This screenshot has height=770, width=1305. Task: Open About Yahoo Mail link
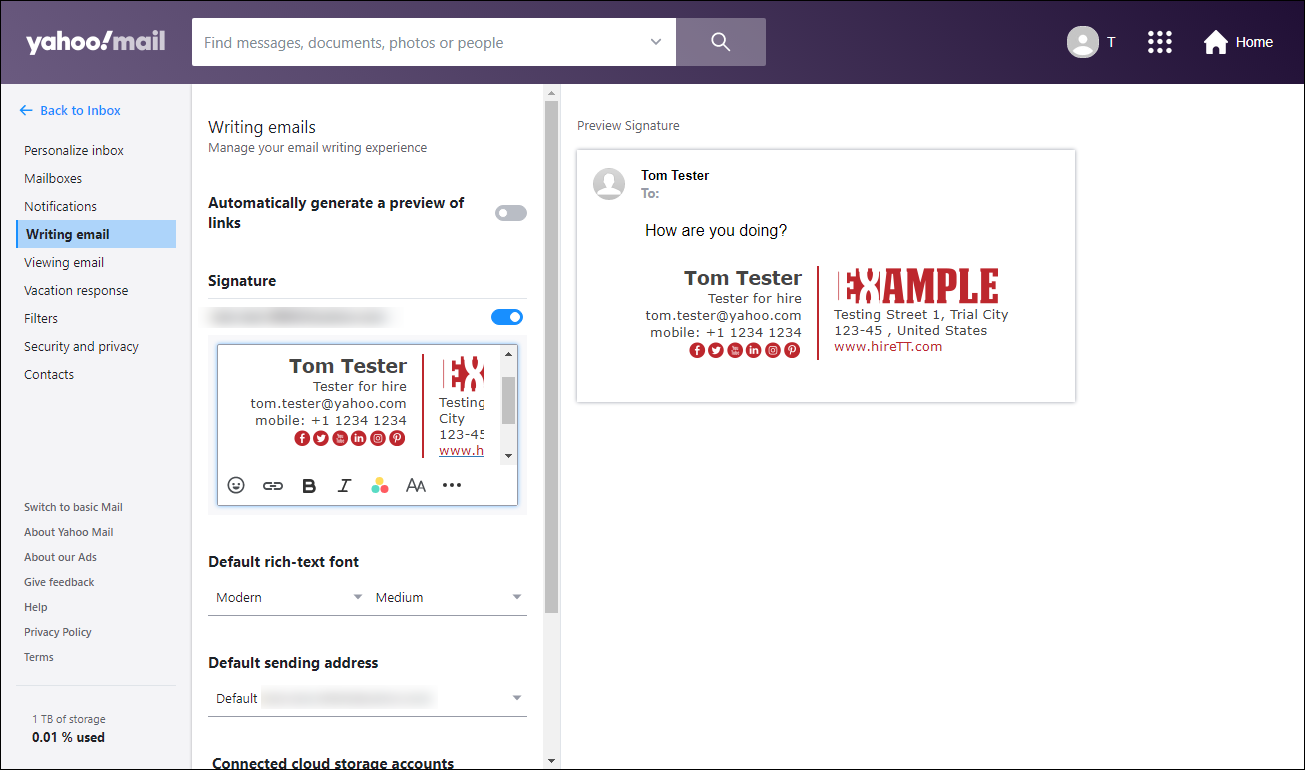[x=69, y=532]
